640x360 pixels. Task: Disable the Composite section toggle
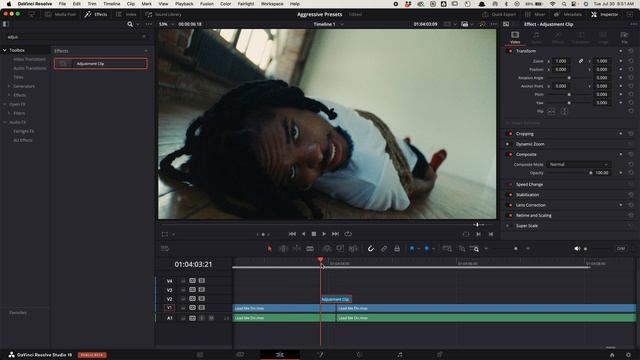(x=510, y=154)
